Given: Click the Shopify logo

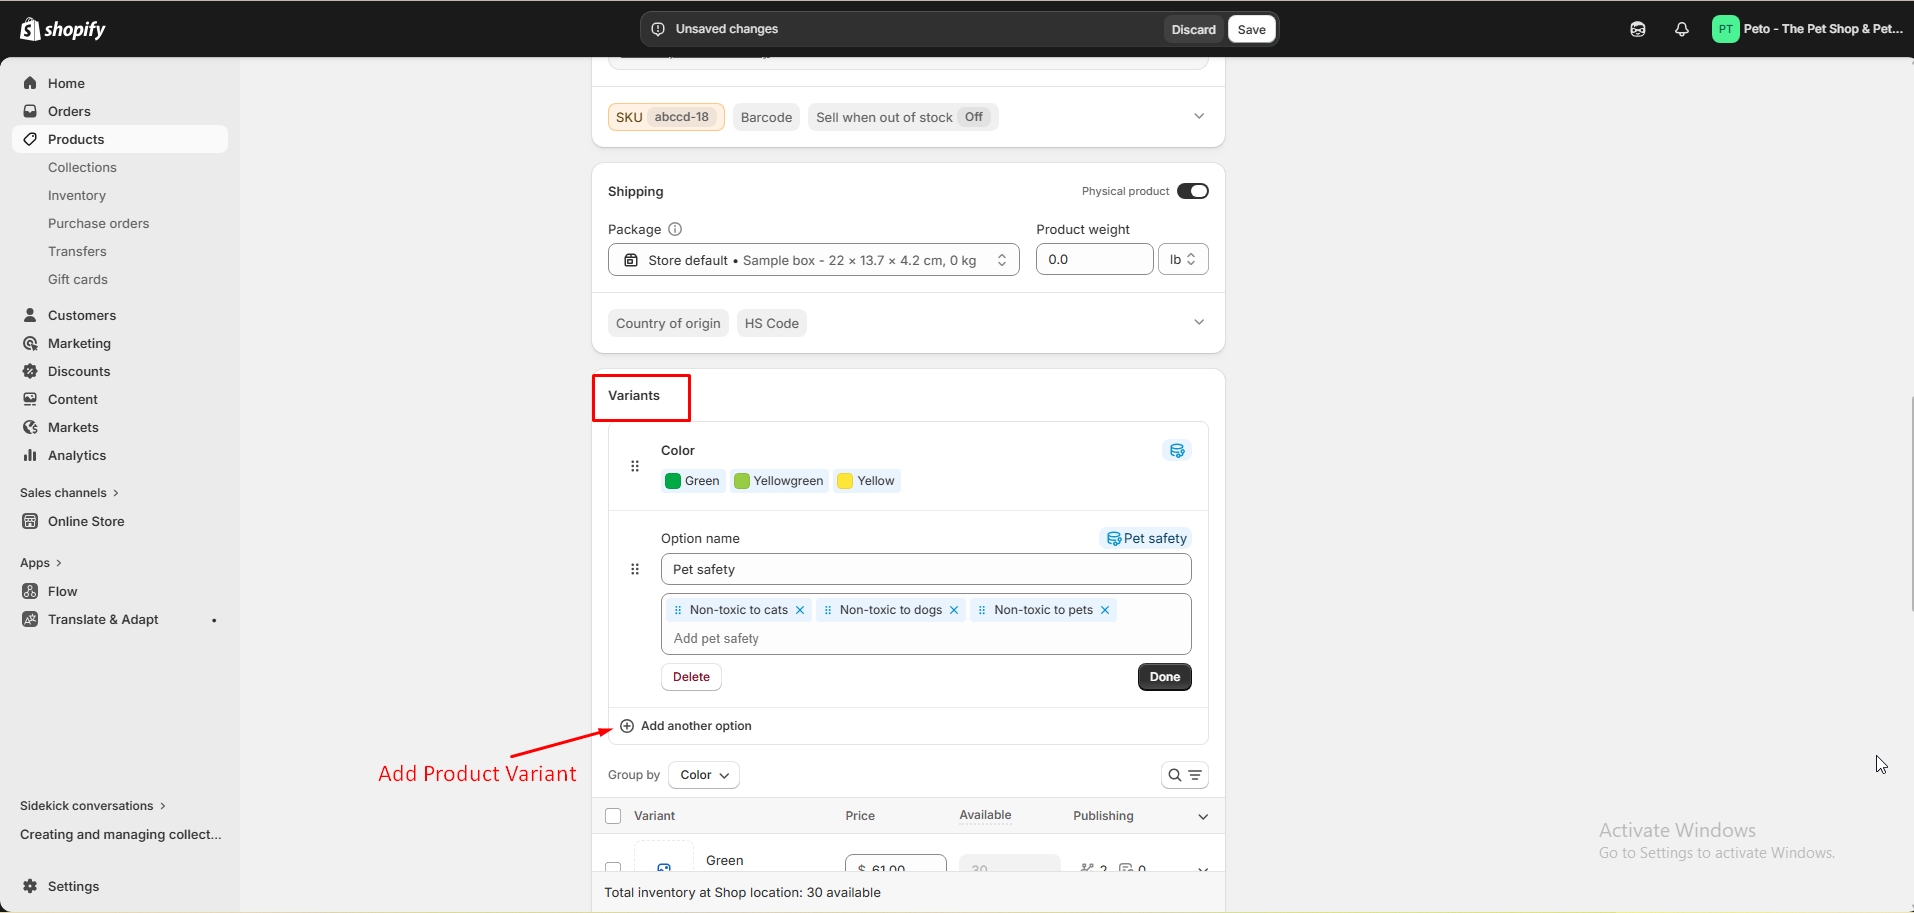Looking at the screenshot, I should (63, 29).
